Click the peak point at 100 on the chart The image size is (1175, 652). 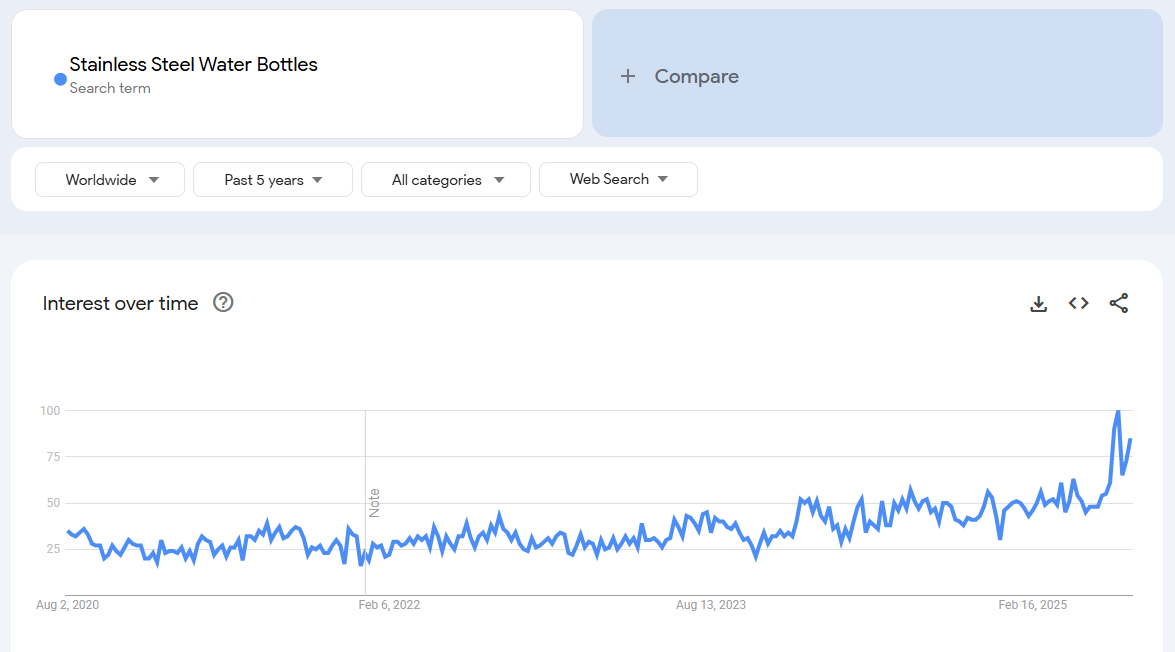click(x=1118, y=411)
